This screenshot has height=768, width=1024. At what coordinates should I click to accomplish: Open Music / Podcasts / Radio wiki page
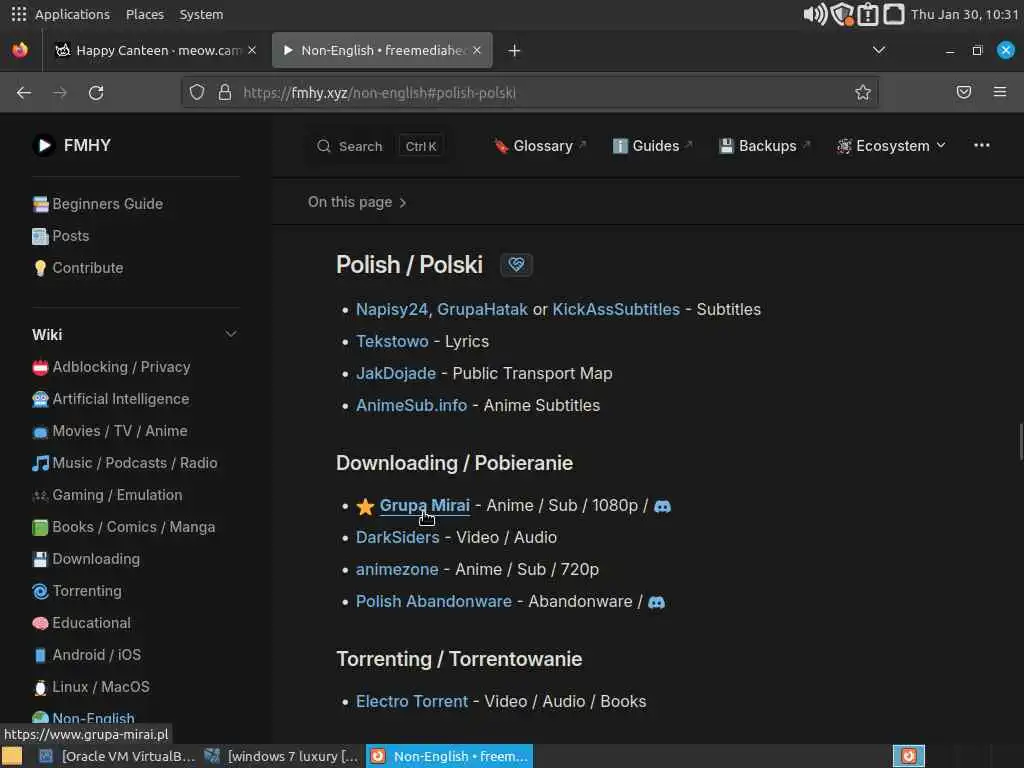125,463
